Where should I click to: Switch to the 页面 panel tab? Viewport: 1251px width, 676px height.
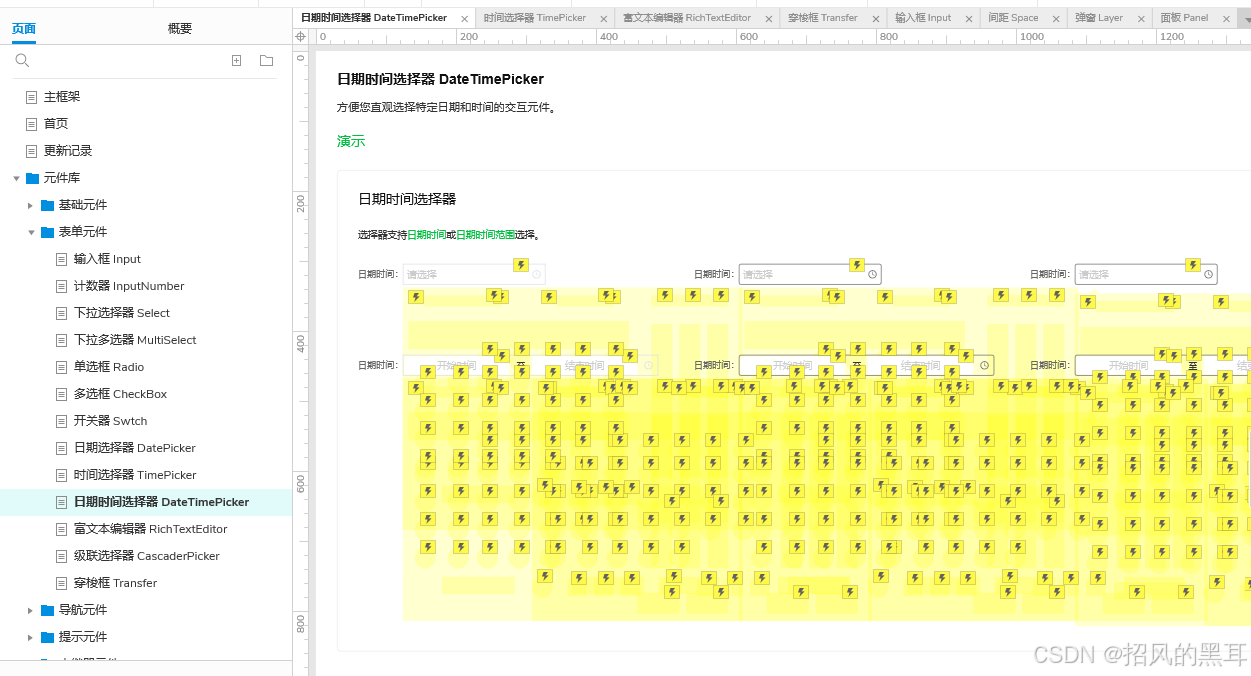24,29
